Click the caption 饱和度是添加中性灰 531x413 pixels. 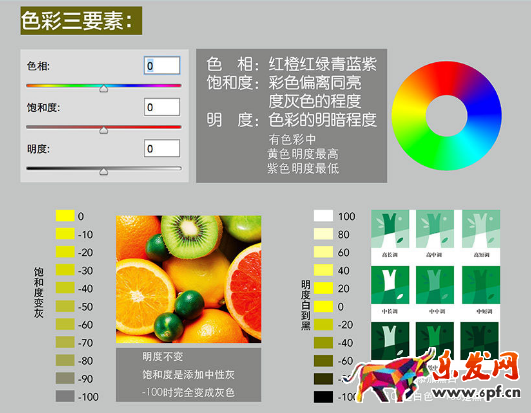[x=188, y=374]
